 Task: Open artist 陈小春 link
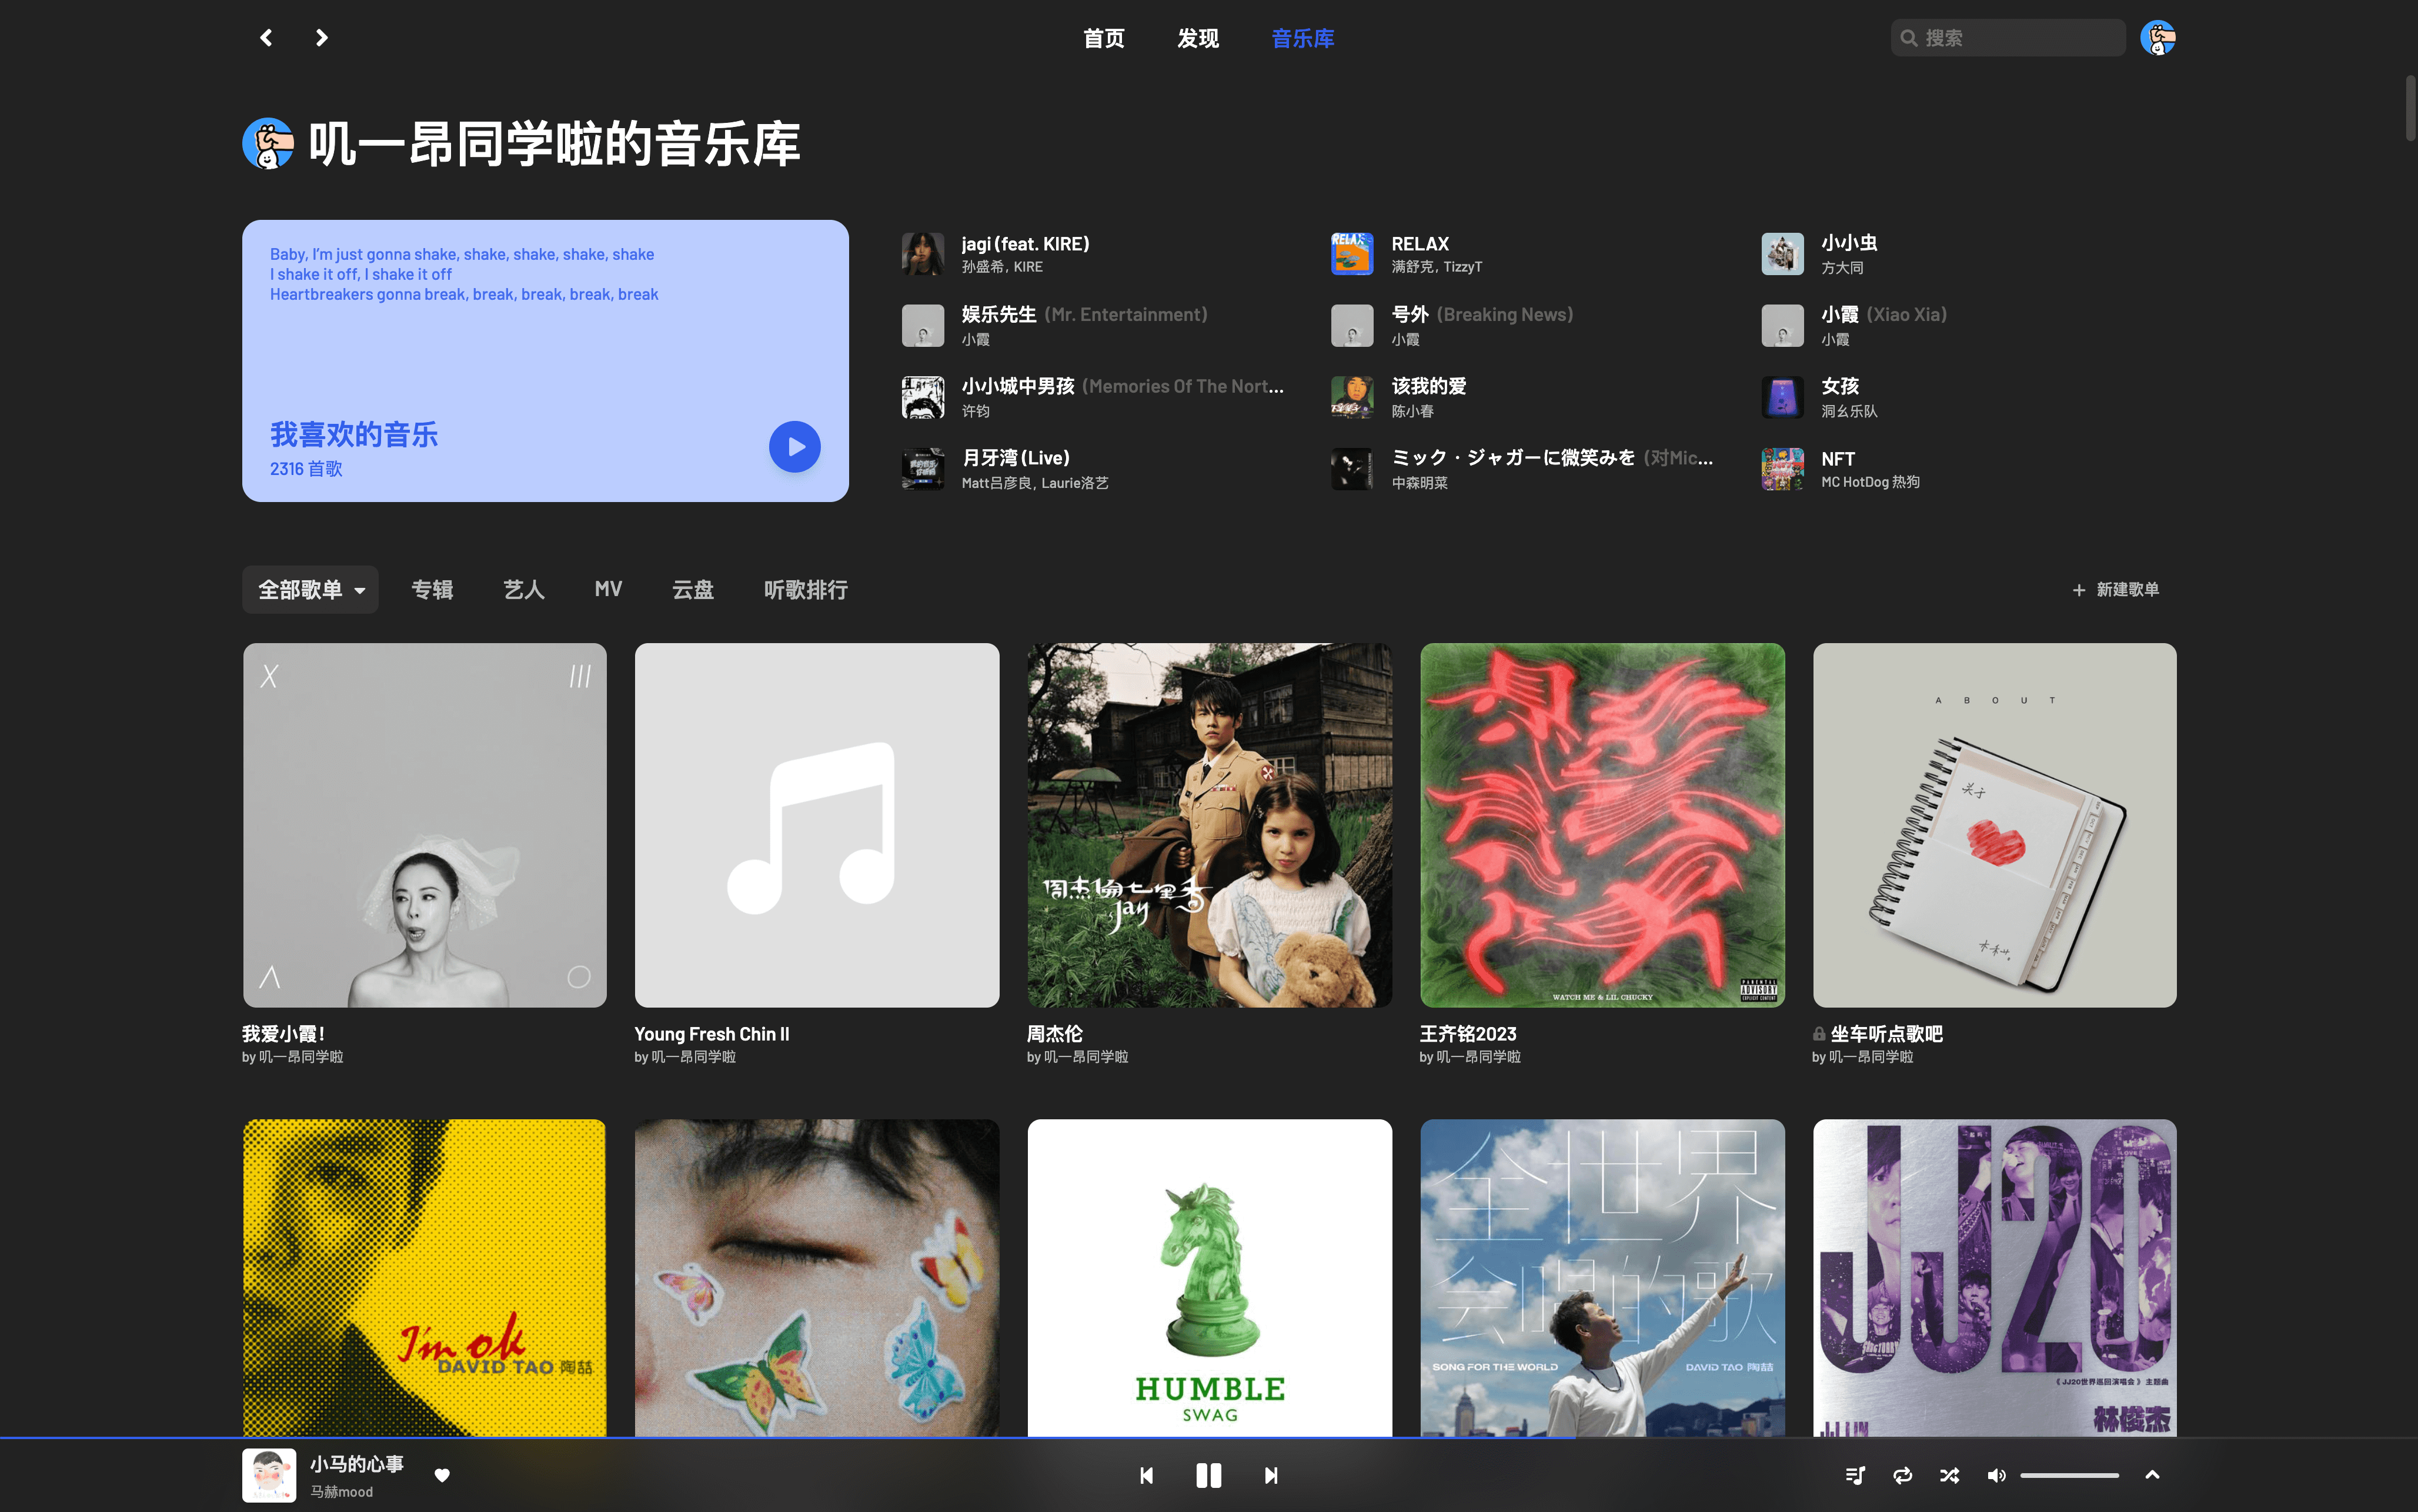(1413, 411)
